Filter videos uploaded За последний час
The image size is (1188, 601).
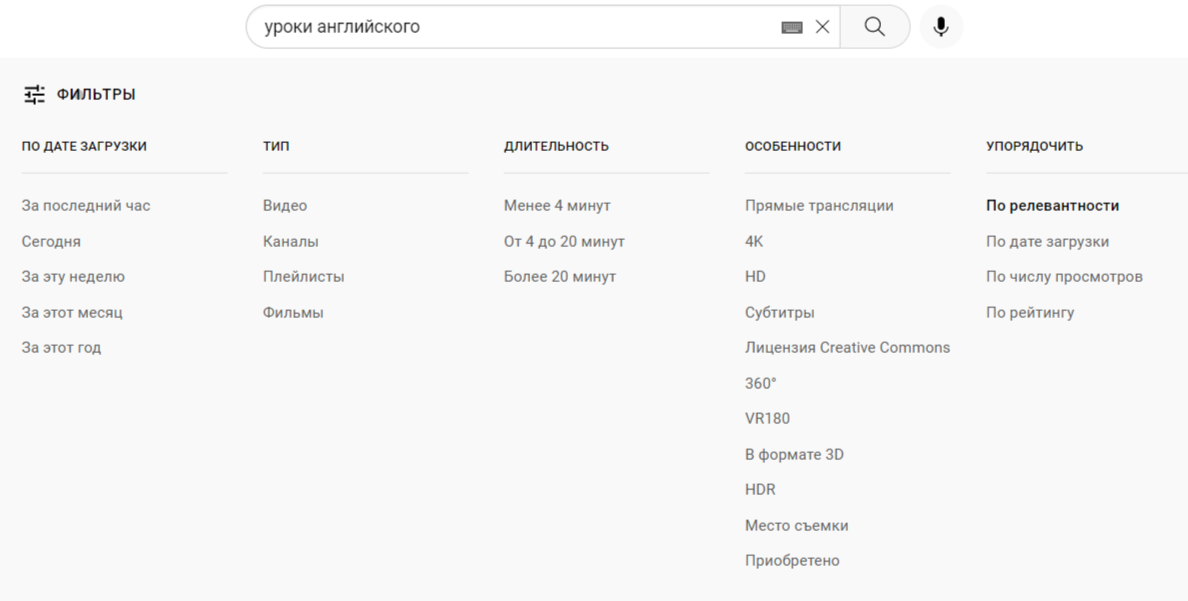(x=85, y=205)
